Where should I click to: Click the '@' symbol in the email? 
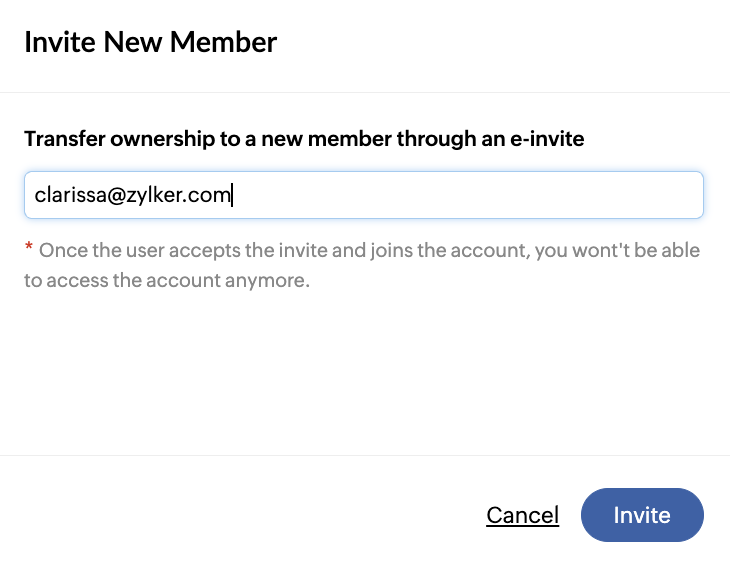pyautogui.click(x=117, y=196)
